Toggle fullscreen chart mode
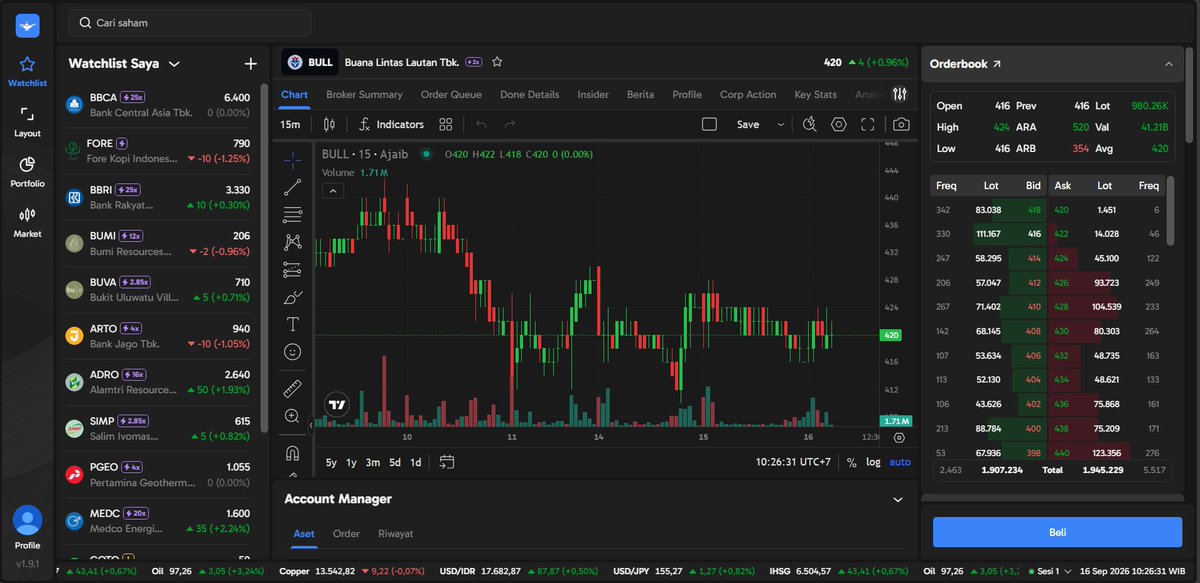Screen dimensions: 1200x583 point(868,124)
